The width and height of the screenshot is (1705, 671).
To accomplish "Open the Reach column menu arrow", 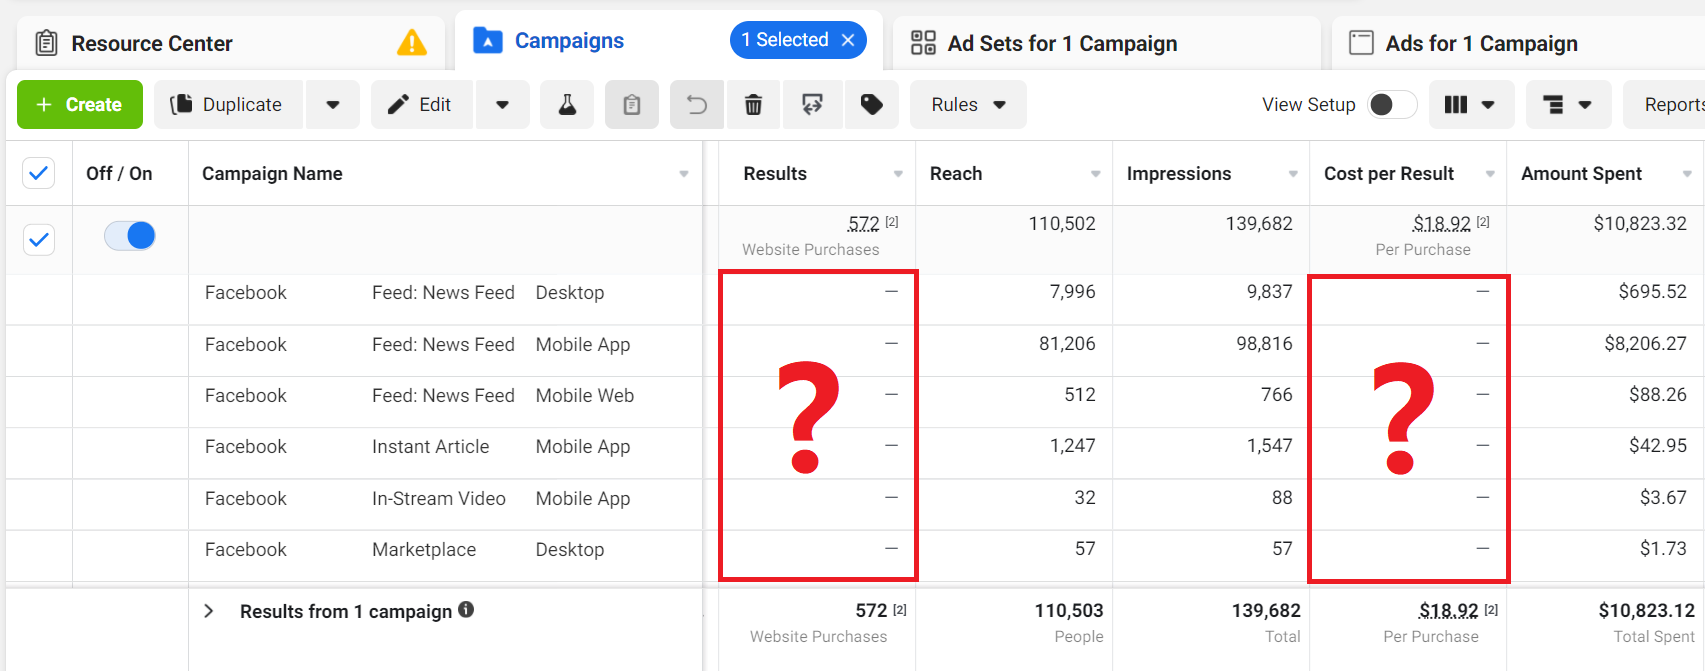I will 1095,174.
